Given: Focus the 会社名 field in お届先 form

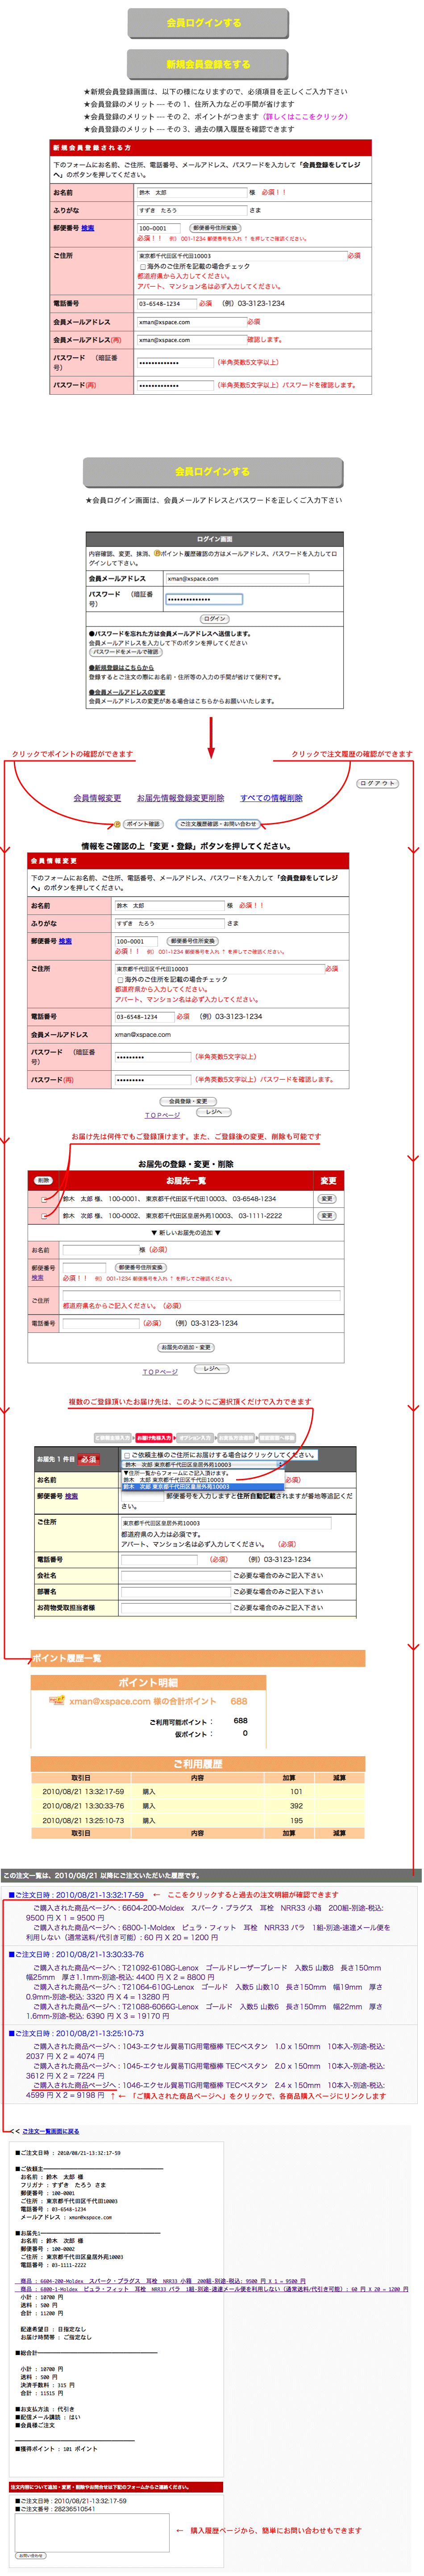Looking at the screenshot, I should coord(175,1576).
